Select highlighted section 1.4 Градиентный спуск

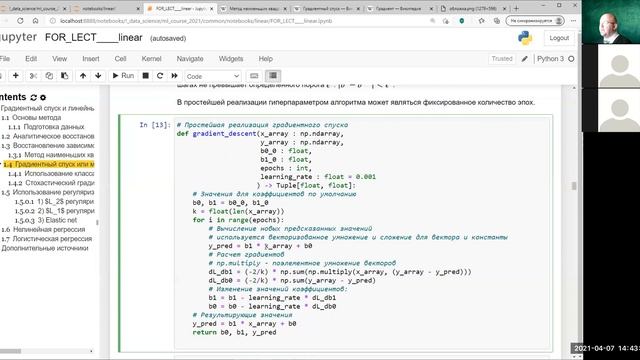(49, 164)
